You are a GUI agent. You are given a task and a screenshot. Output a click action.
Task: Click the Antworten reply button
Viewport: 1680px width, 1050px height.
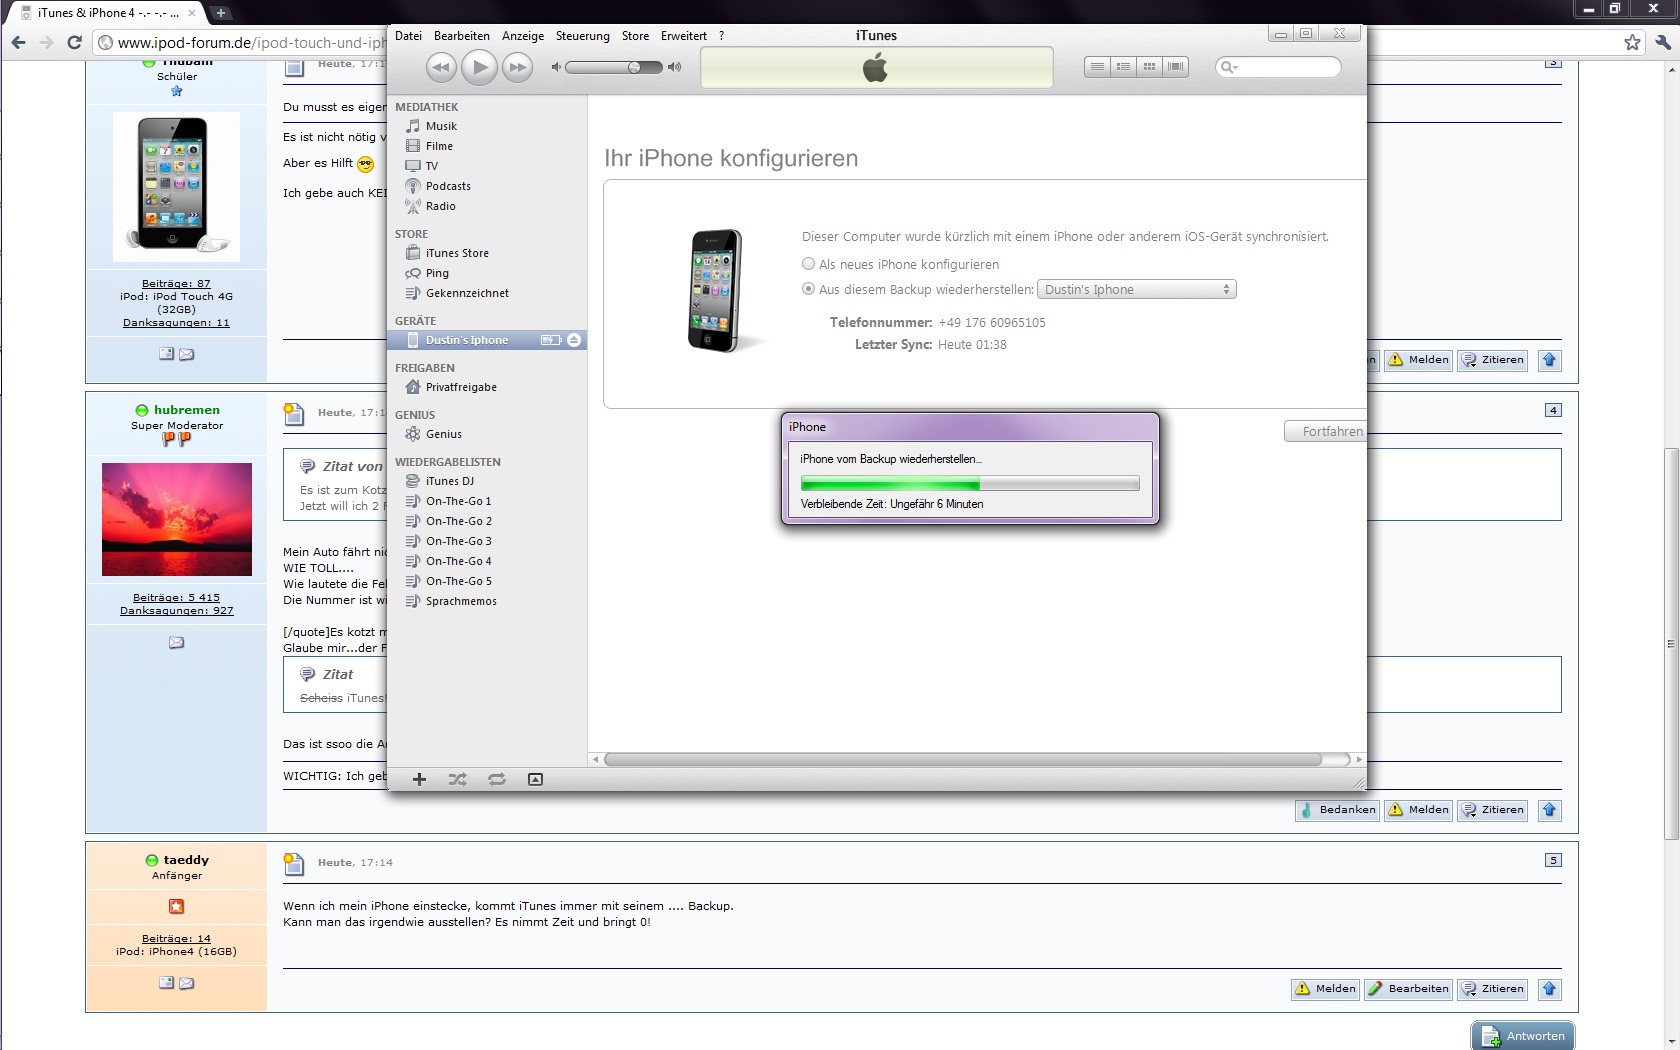point(1523,1036)
